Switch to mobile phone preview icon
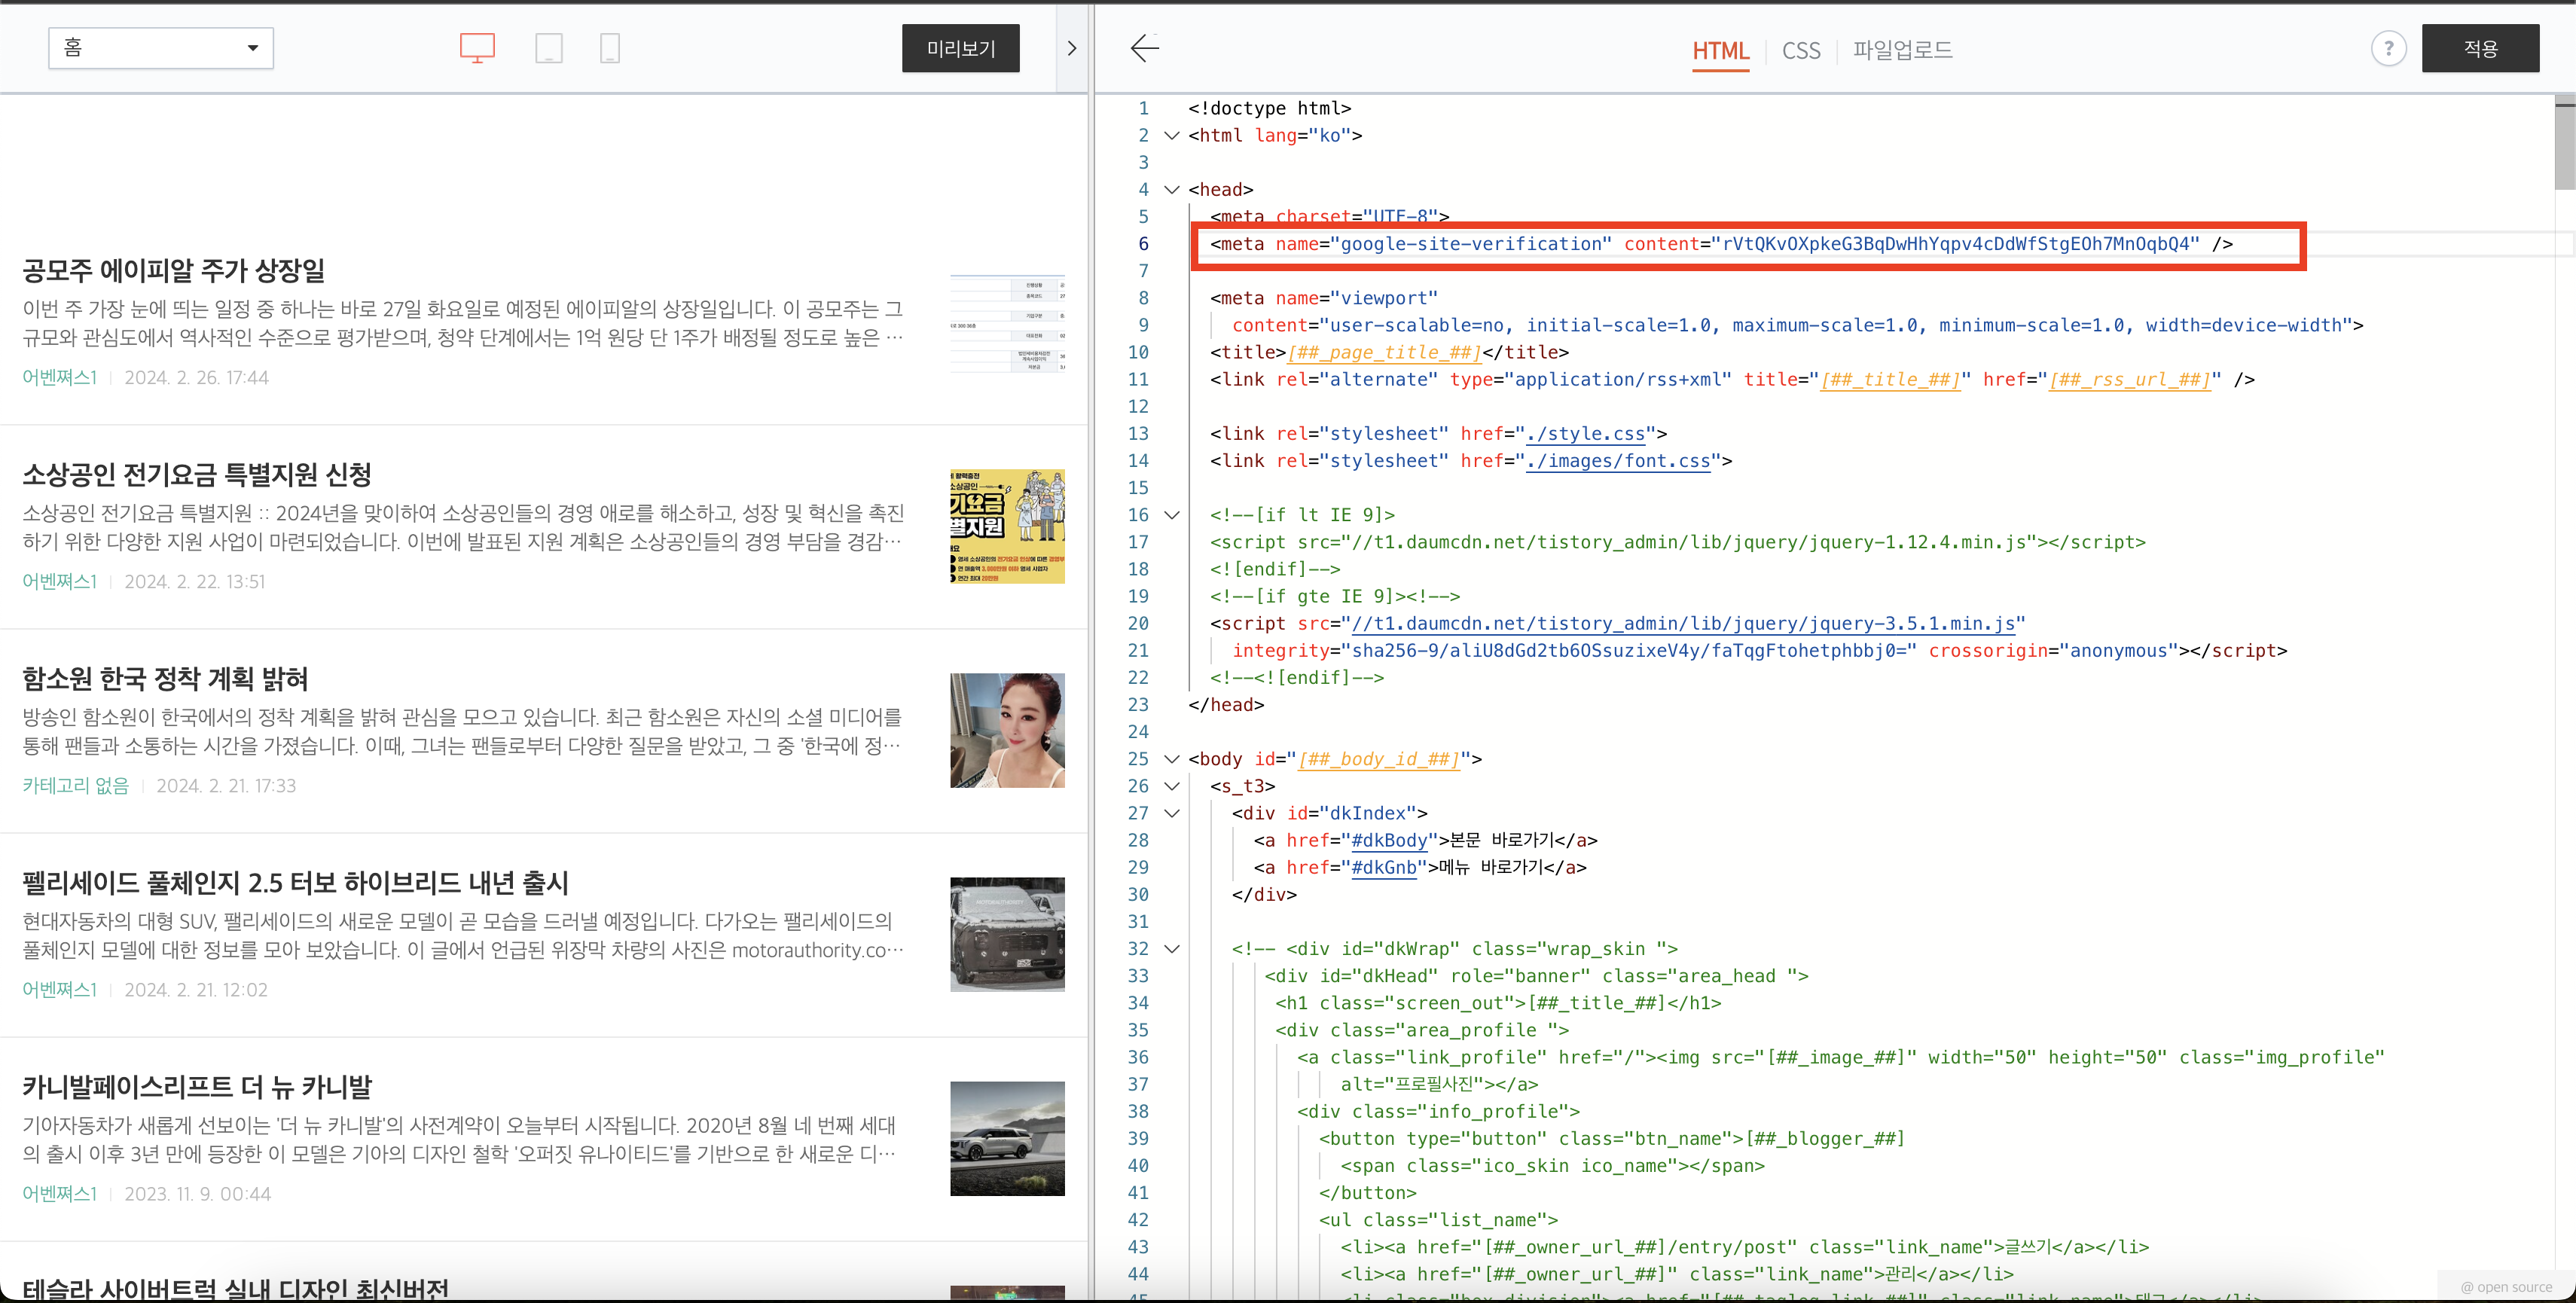Viewport: 2576px width, 1303px height. tap(610, 48)
